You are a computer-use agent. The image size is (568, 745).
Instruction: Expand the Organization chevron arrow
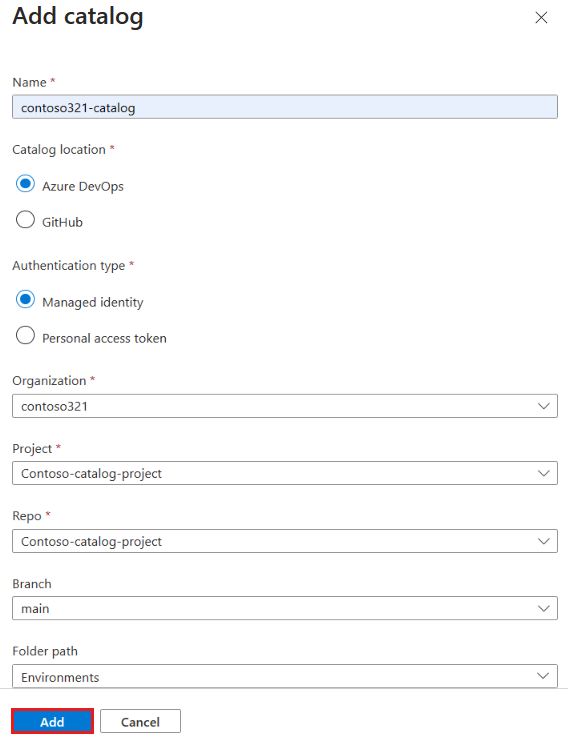tap(543, 406)
